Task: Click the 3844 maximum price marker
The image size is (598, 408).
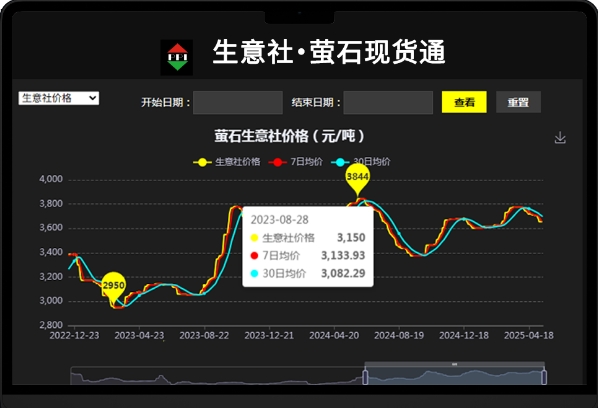Action: tap(357, 178)
